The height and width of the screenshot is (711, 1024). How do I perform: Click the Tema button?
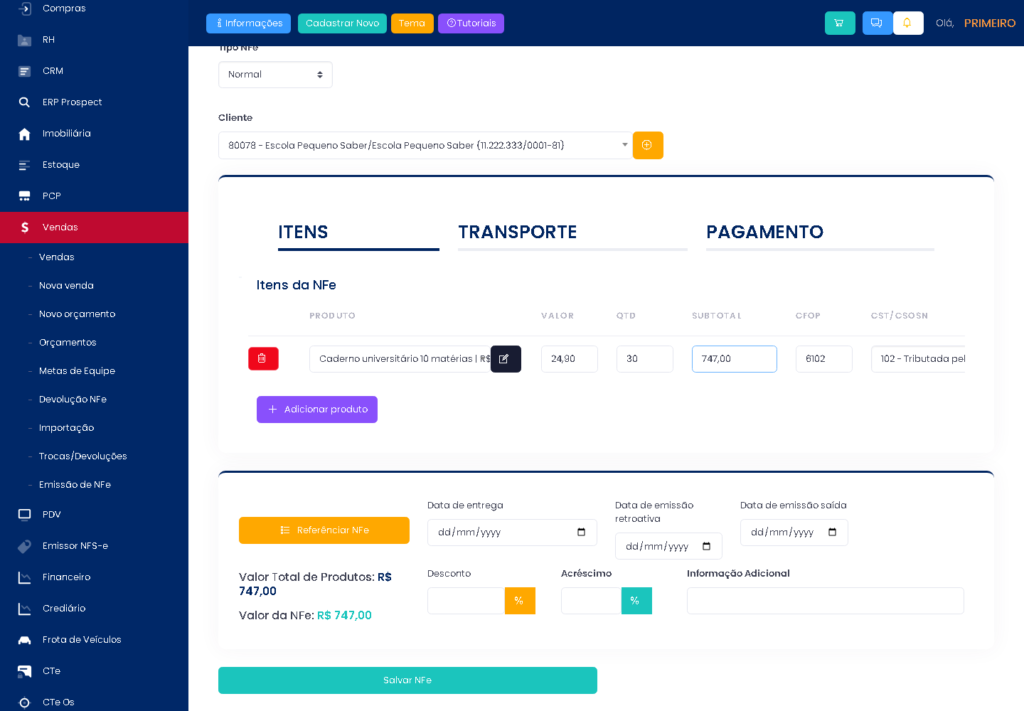412,23
